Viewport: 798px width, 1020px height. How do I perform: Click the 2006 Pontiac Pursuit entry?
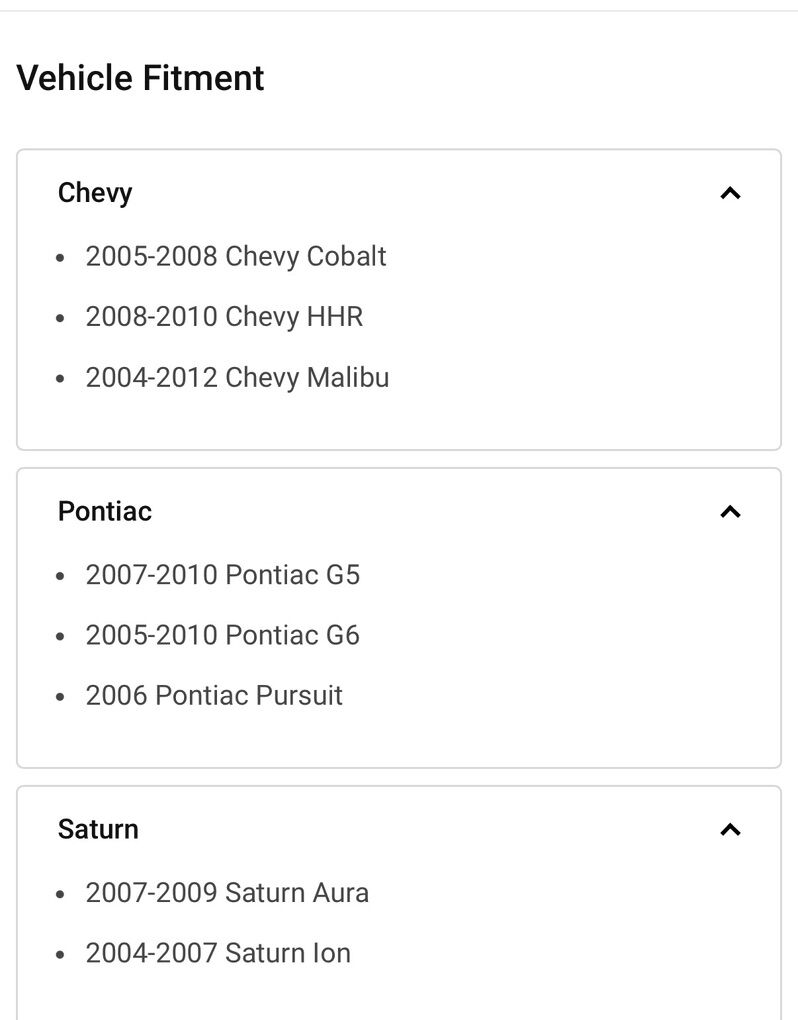pos(214,695)
